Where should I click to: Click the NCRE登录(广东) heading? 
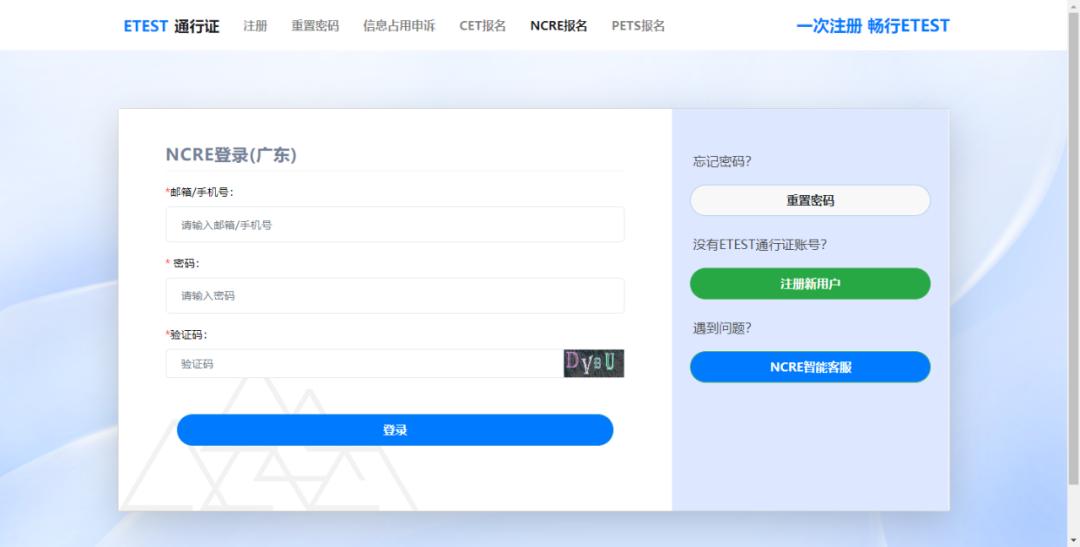tap(231, 155)
